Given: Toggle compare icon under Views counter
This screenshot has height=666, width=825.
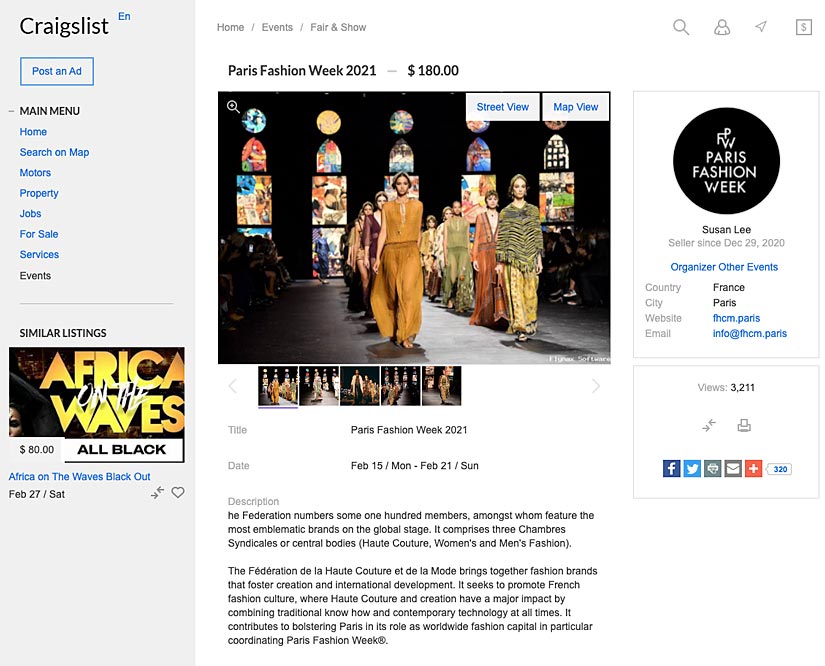Looking at the screenshot, I should [709, 425].
